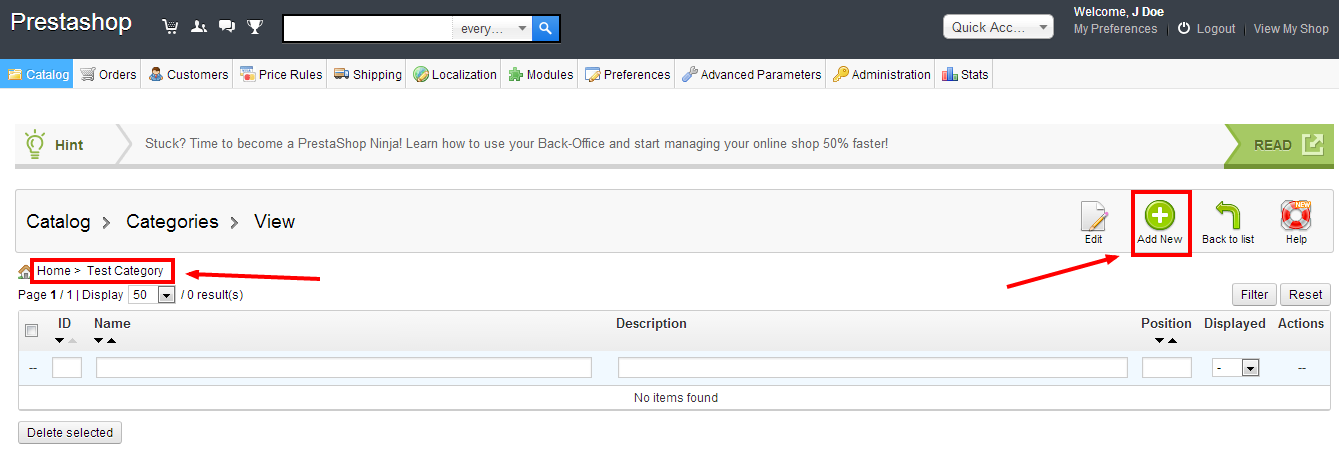Click the View My Shop link
Screen dimensions: 1339x452
1291,29
